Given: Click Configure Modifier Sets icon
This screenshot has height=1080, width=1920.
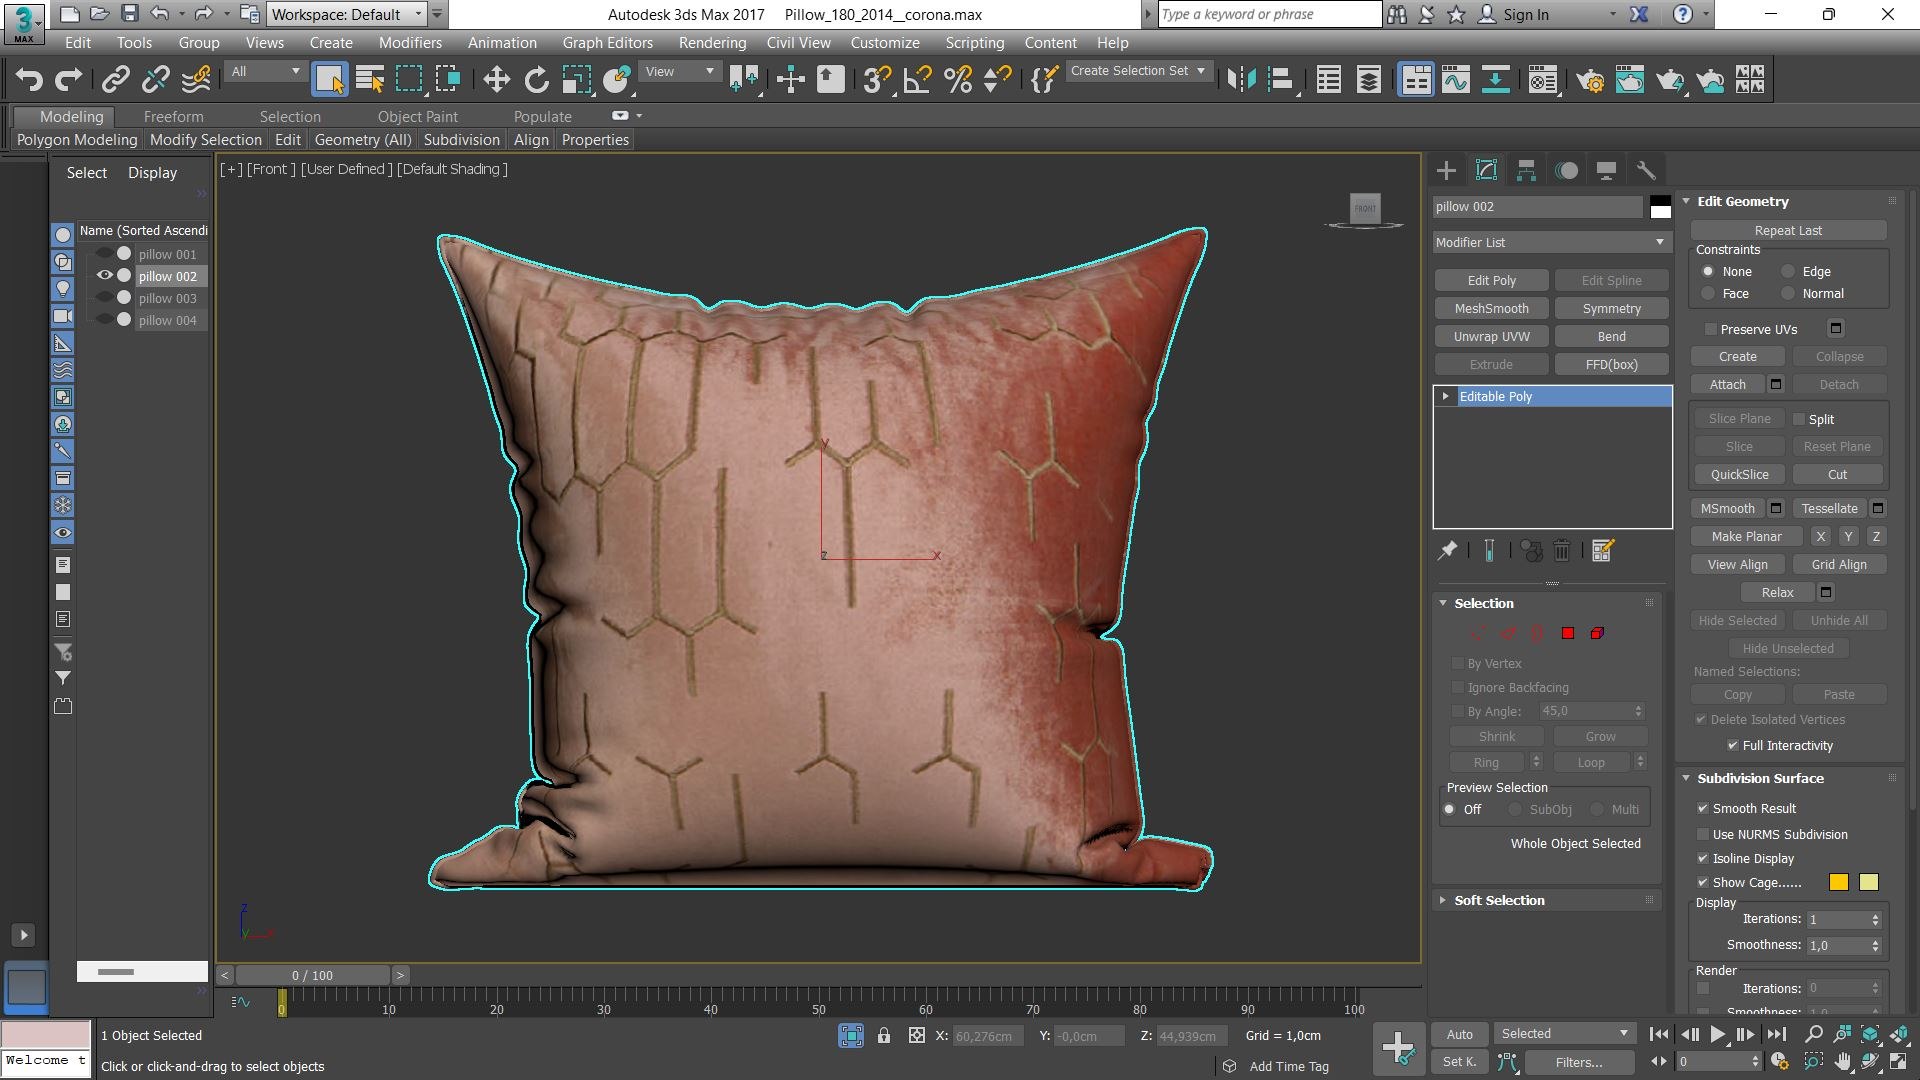Looking at the screenshot, I should coord(1603,550).
